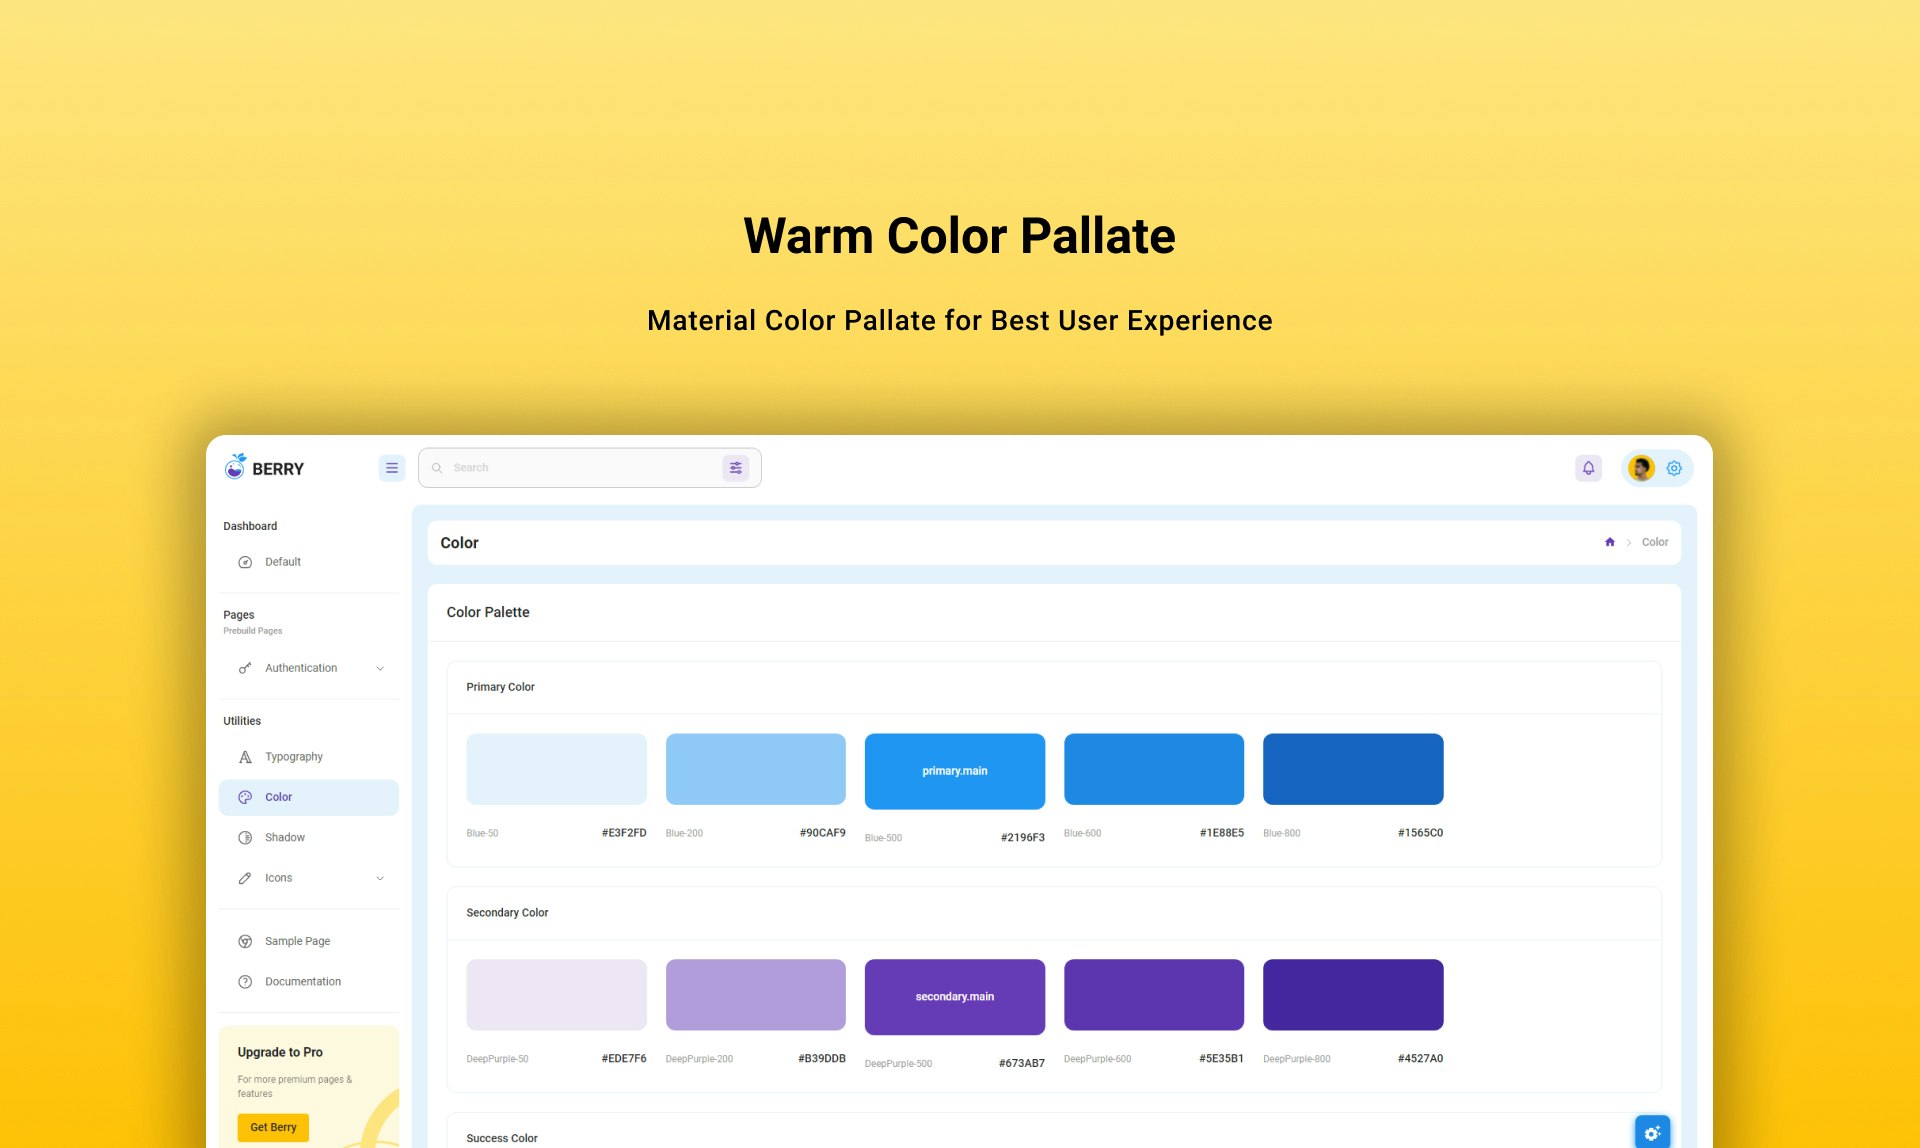
Task: Select the Typography utility icon in the sidebar
Action: (245, 757)
